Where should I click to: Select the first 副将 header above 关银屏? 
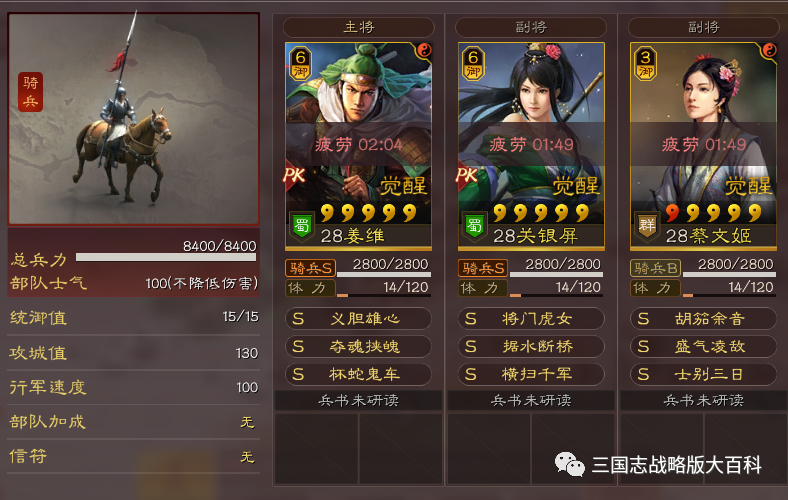[x=531, y=27]
